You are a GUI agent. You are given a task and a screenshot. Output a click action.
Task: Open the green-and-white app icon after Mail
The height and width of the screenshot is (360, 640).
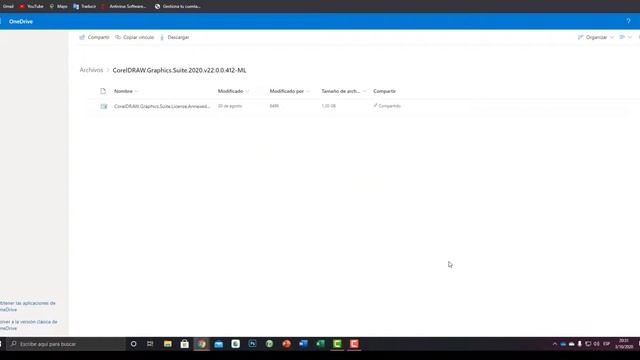(x=236, y=344)
